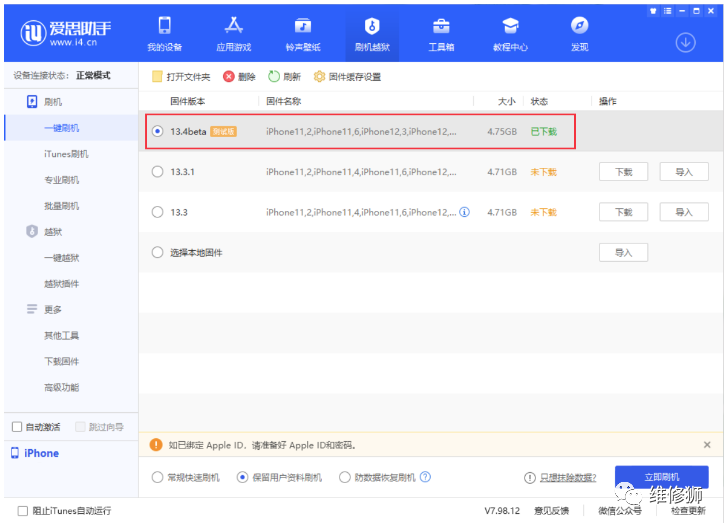Open the 铃声壁纸 section
The width and height of the screenshot is (726, 527).
point(303,33)
